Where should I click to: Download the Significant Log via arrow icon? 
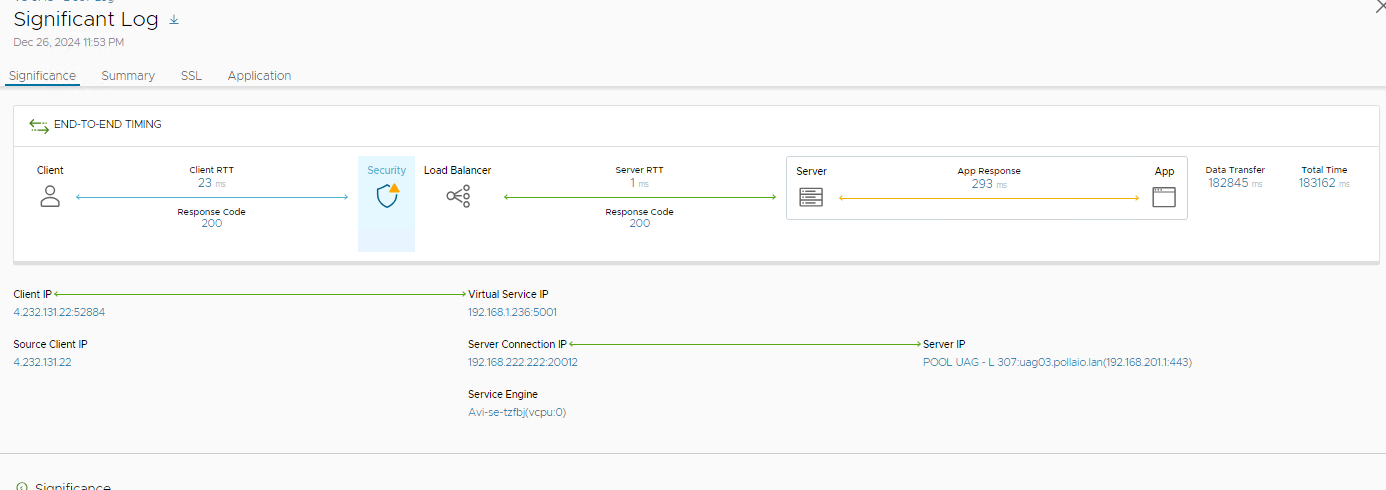(x=174, y=19)
